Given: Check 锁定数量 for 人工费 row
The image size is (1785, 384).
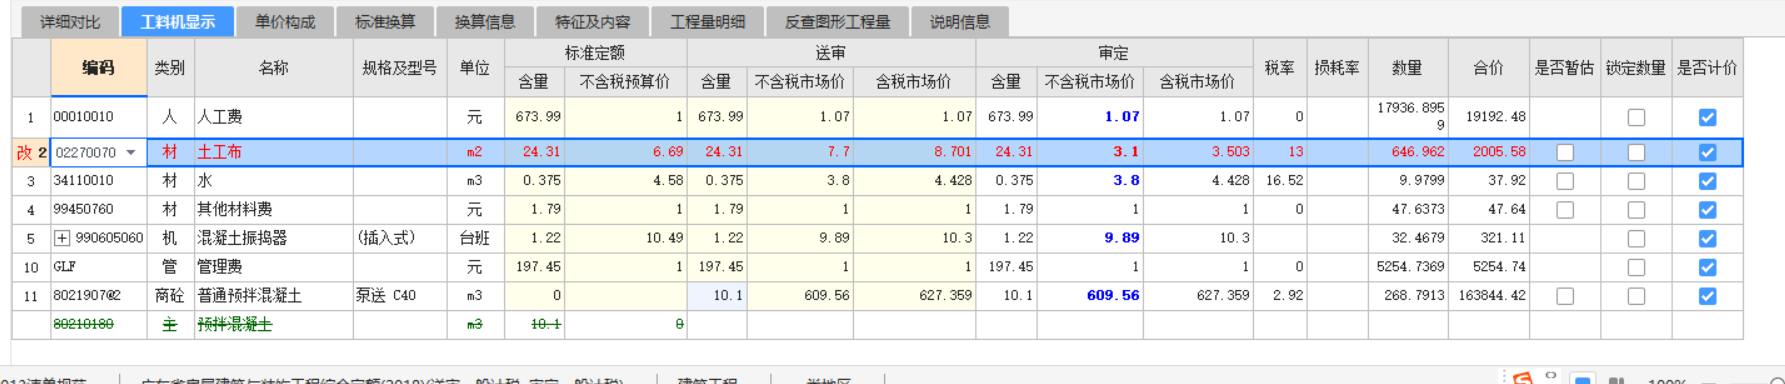Looking at the screenshot, I should 1636,118.
